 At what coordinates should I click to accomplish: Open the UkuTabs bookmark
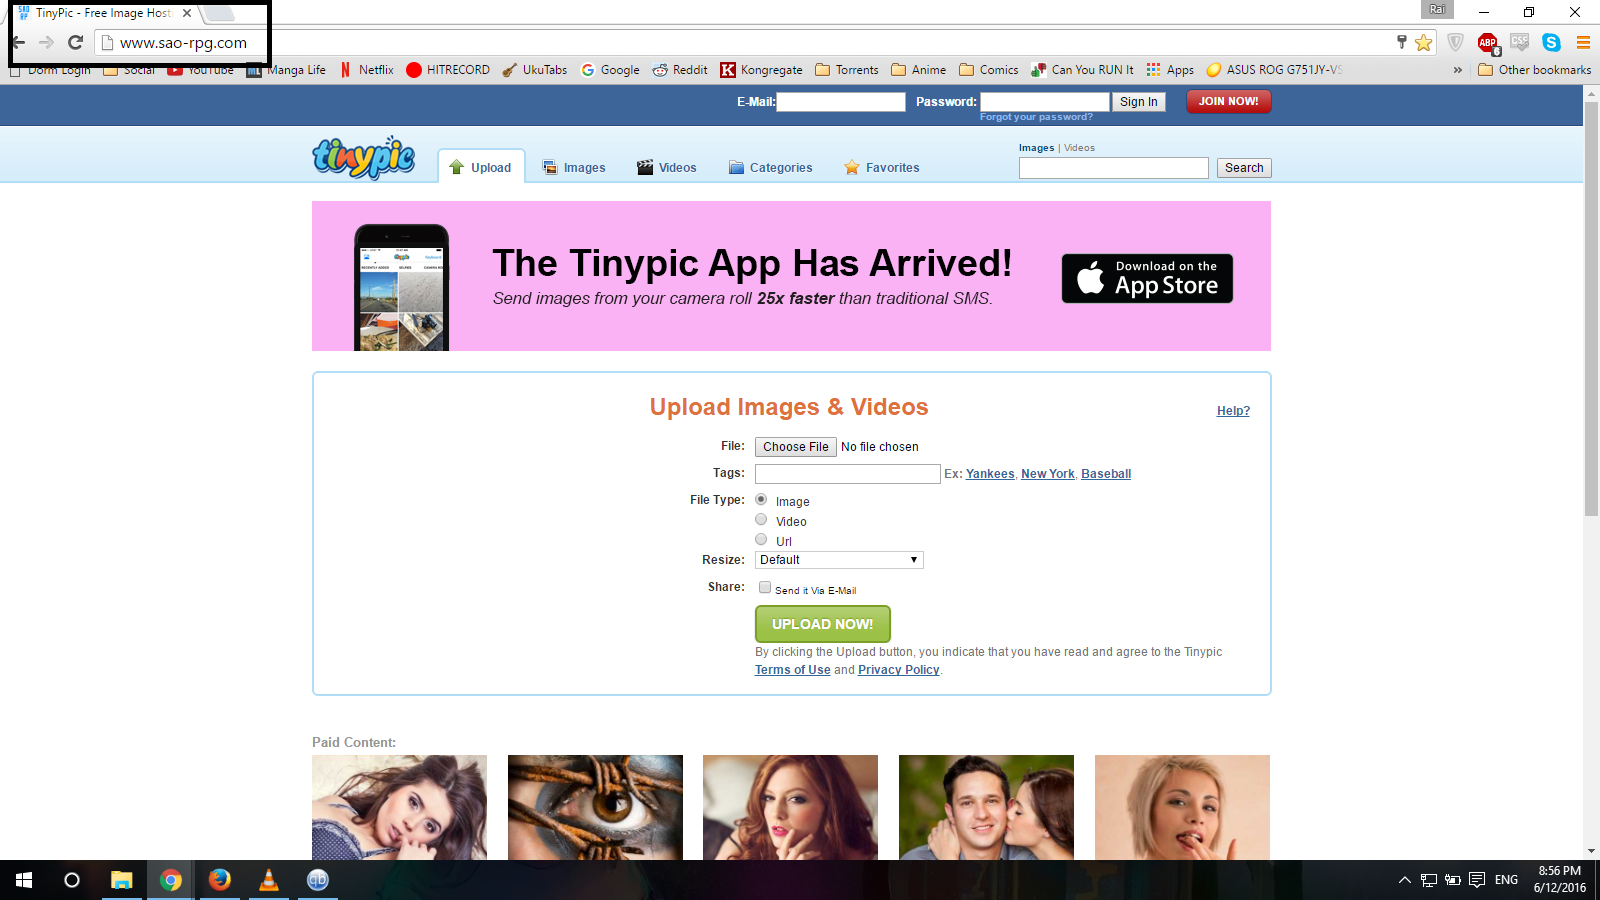tap(535, 70)
